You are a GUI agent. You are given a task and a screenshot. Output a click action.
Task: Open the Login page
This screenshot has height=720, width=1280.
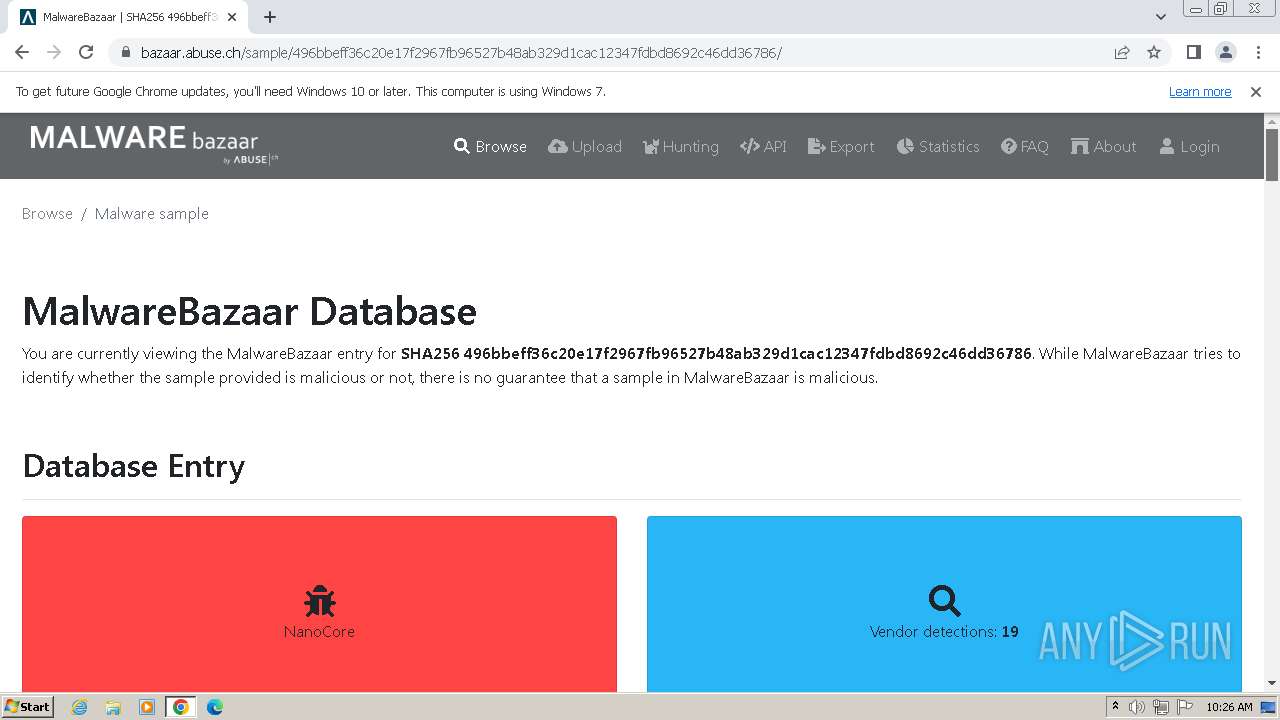click(x=1189, y=146)
